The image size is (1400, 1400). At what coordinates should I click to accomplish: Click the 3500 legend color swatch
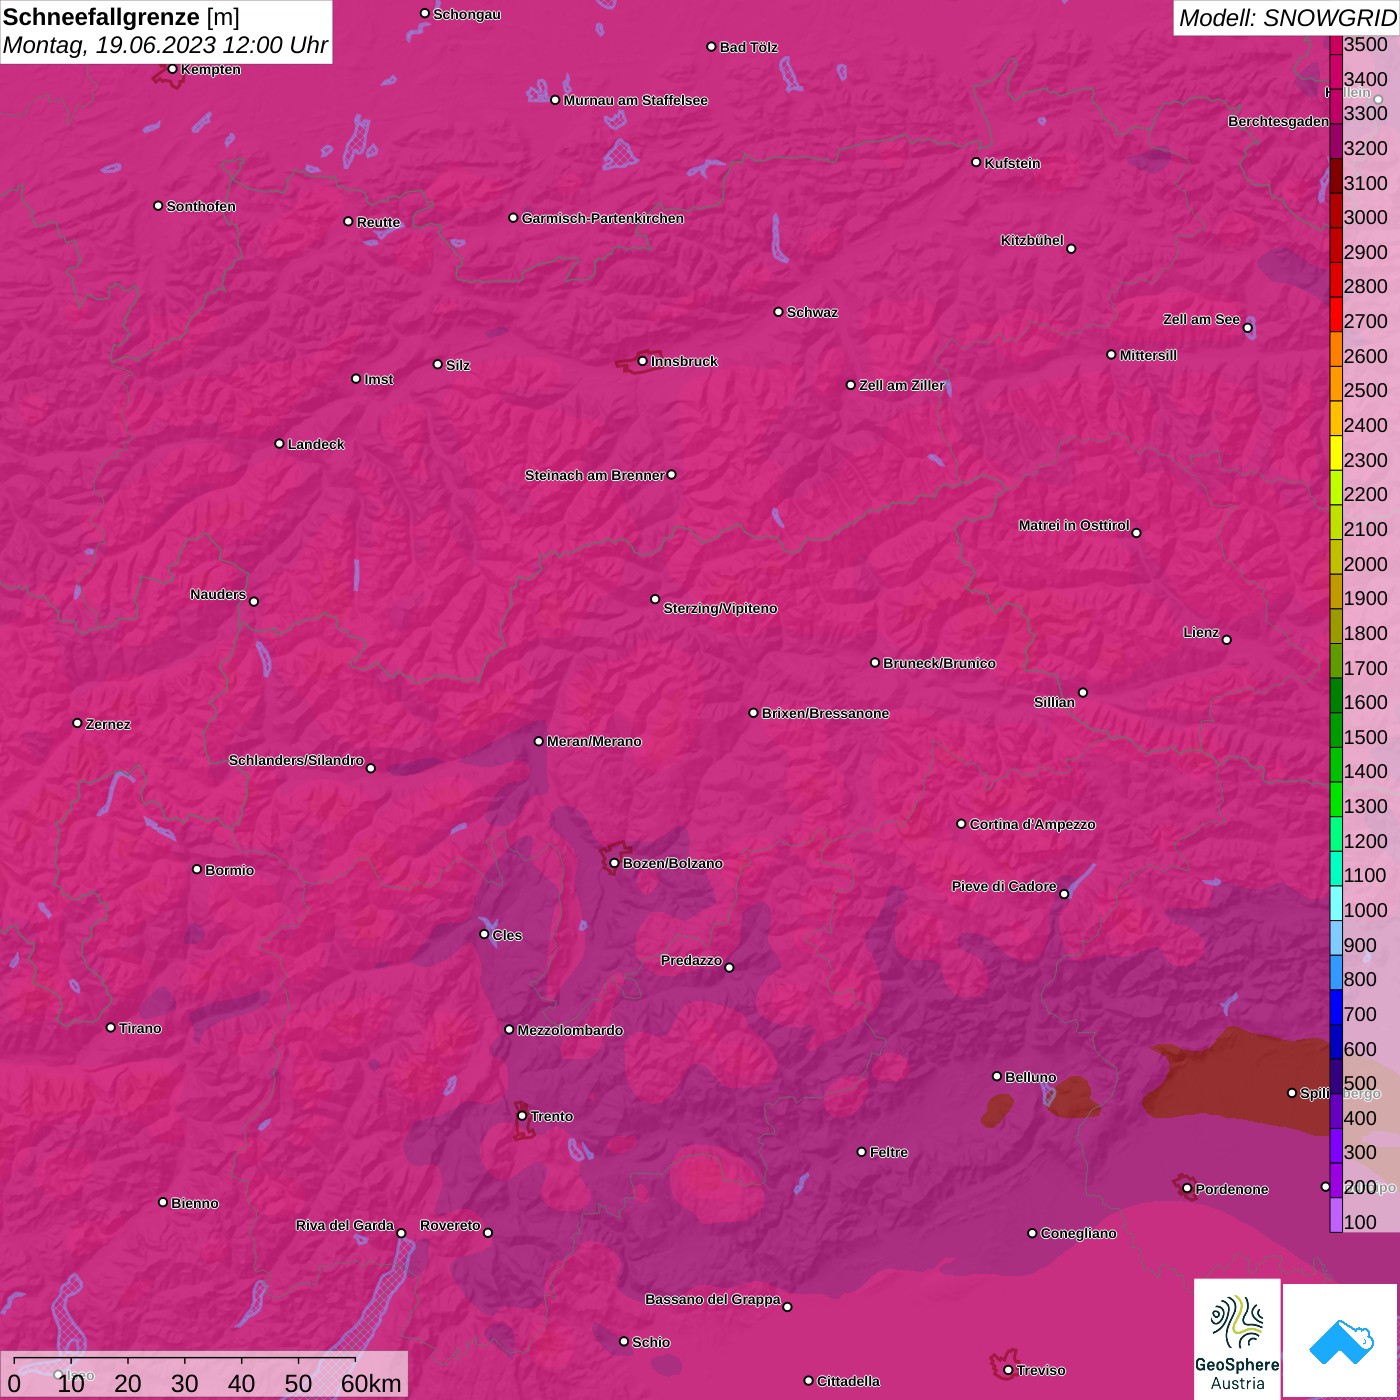1336,45
